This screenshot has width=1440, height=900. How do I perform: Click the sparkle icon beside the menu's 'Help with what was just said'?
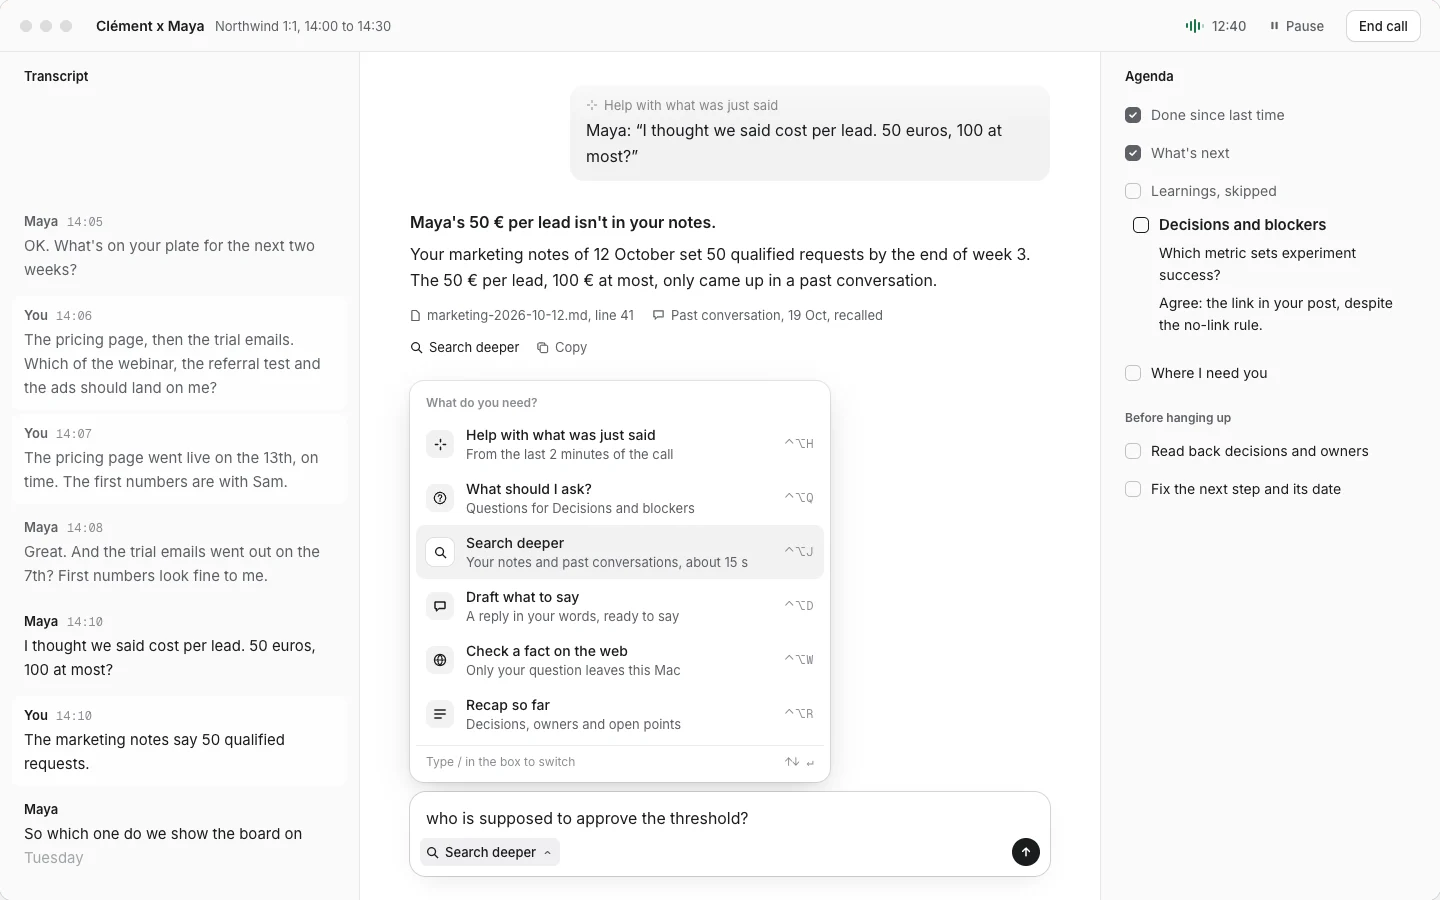click(440, 444)
